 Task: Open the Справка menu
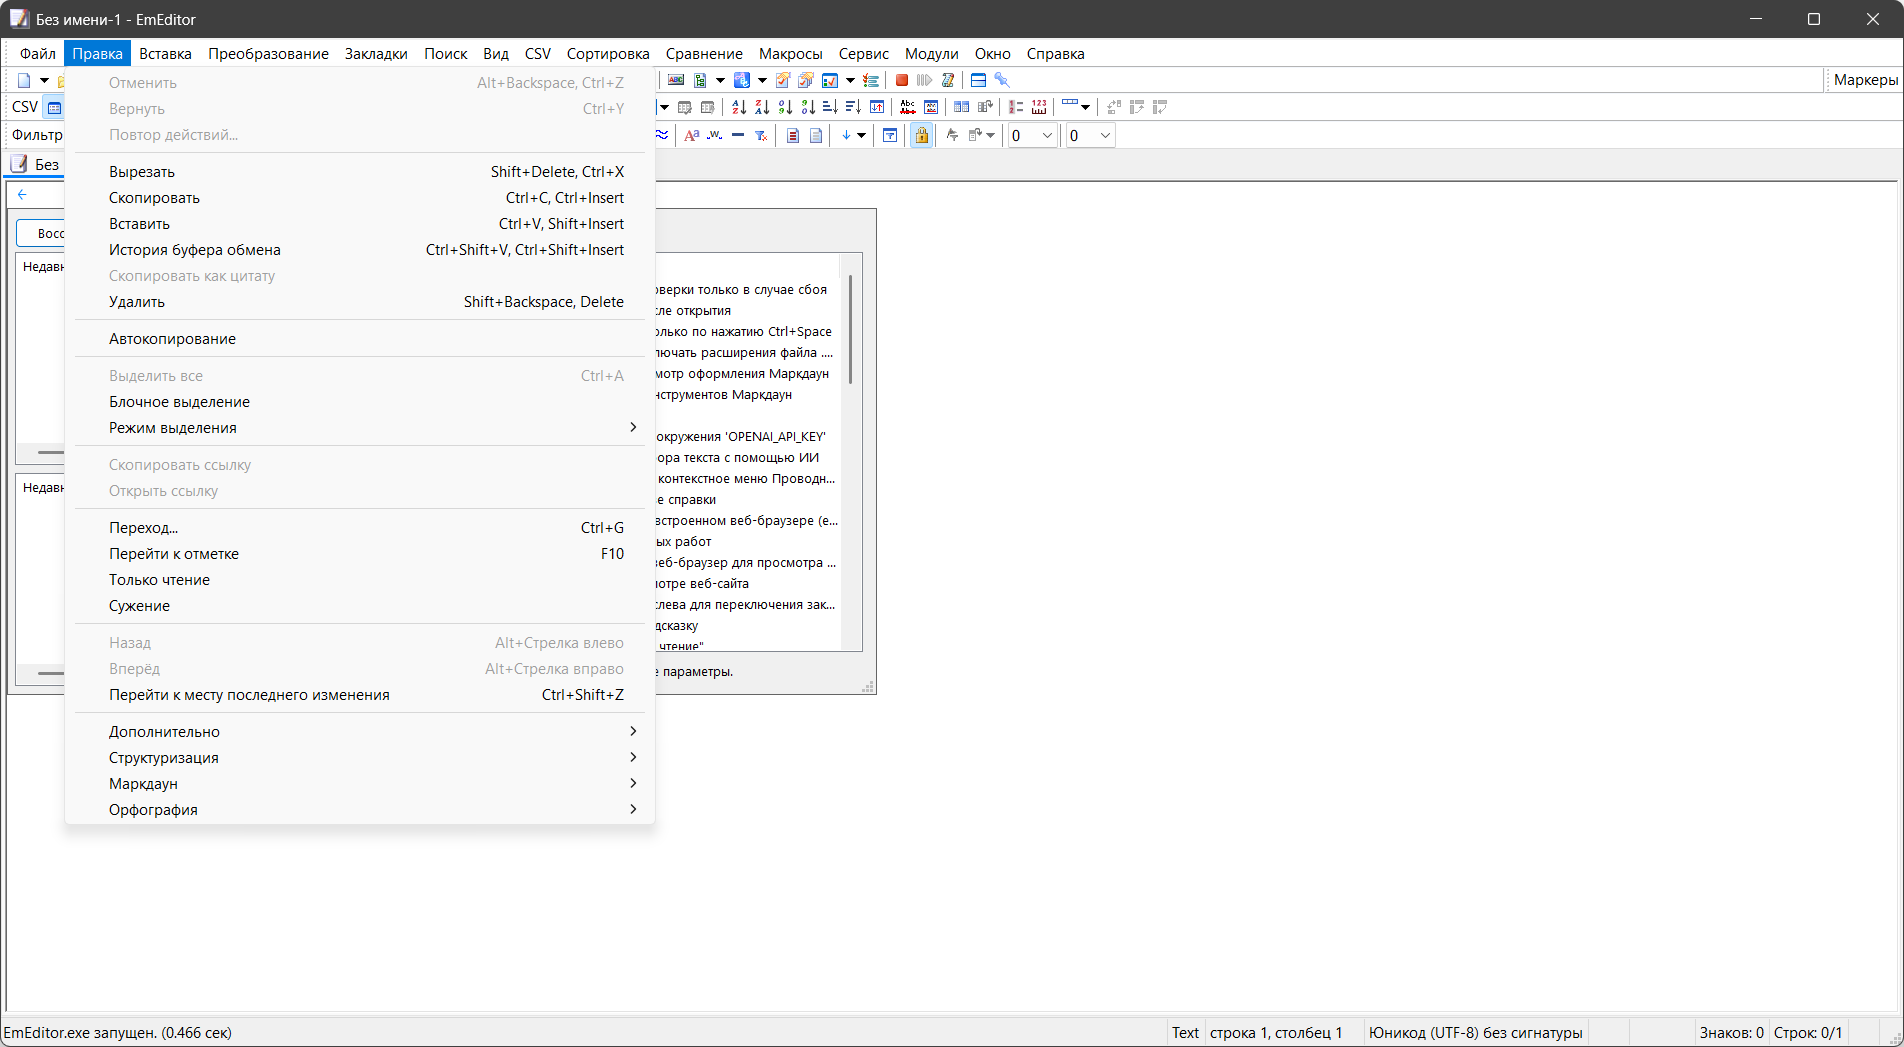tap(1055, 54)
